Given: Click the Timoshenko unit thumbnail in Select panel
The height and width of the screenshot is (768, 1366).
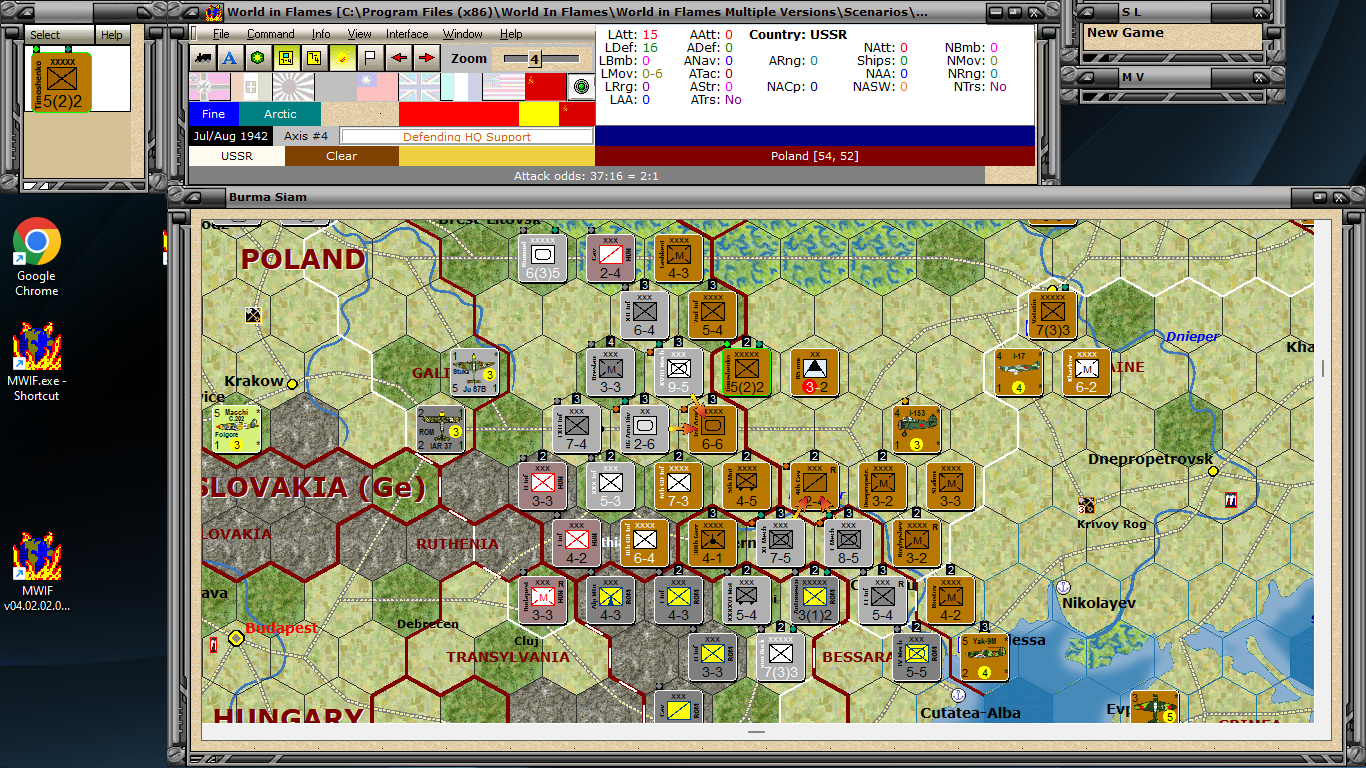Looking at the screenshot, I should coord(63,82).
